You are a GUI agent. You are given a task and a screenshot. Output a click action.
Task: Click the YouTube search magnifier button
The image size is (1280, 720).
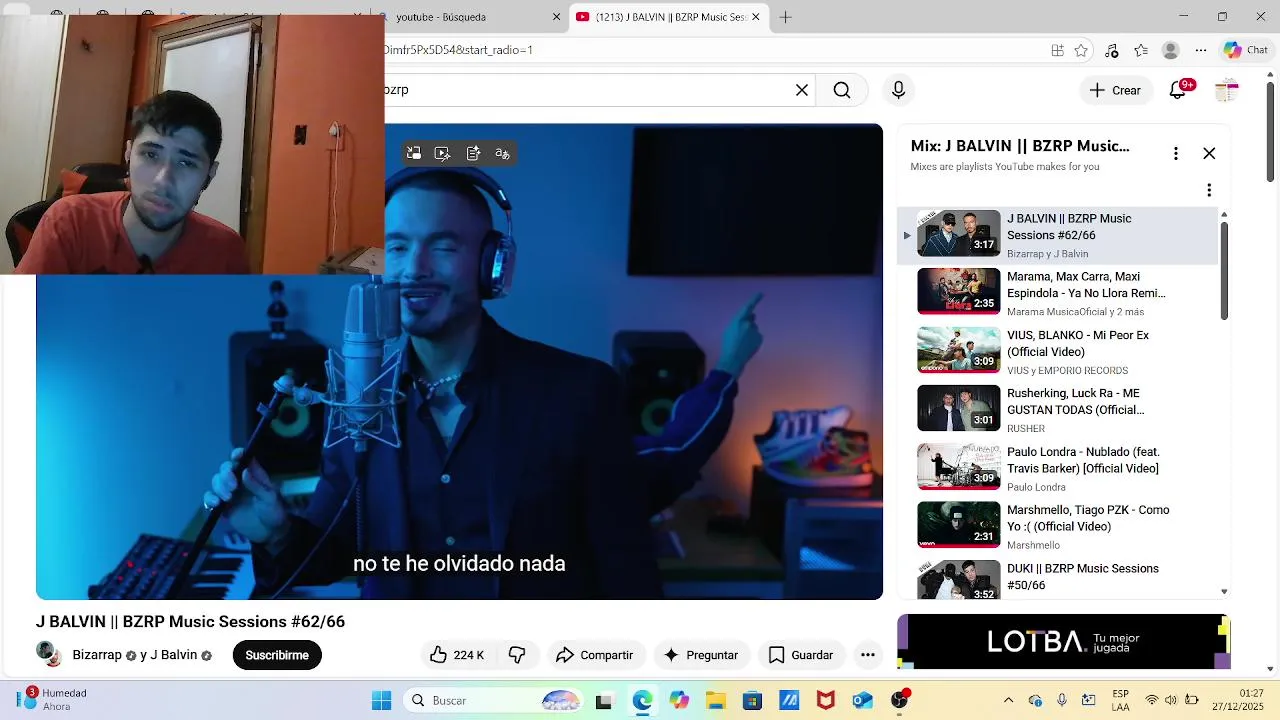click(x=842, y=90)
